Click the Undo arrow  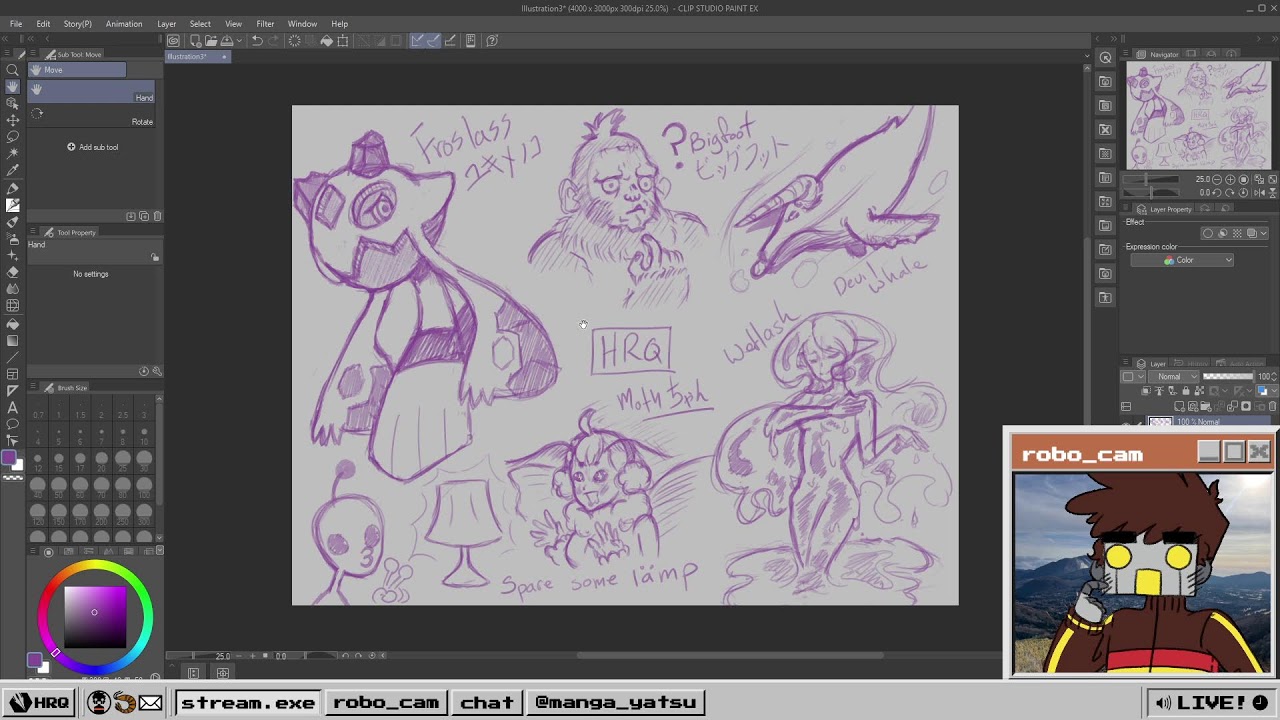257,41
